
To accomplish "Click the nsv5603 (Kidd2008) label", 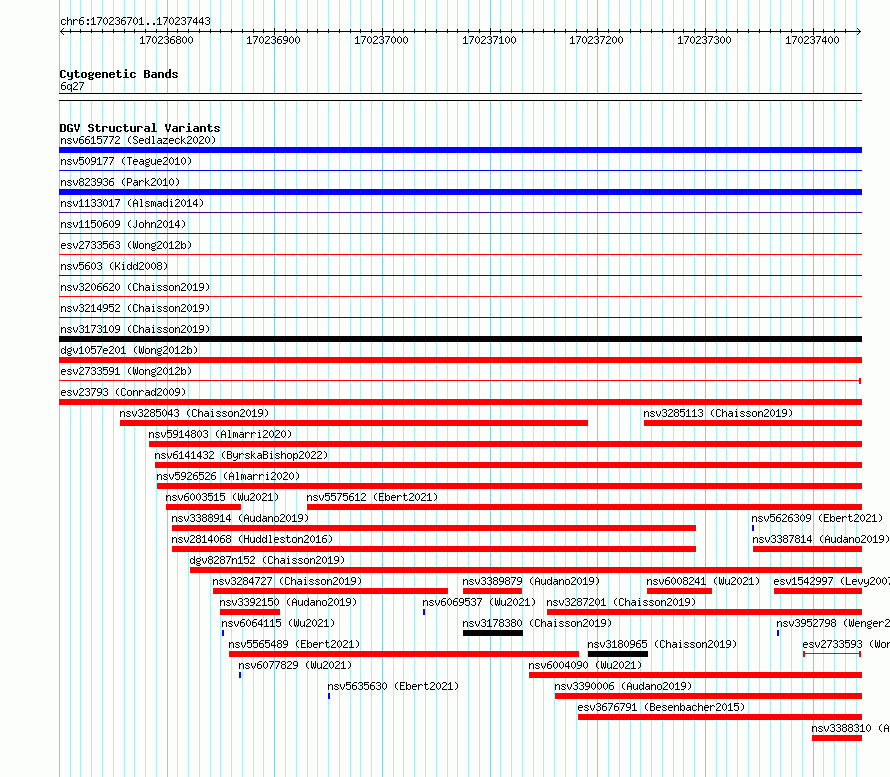I will click(x=114, y=266).
